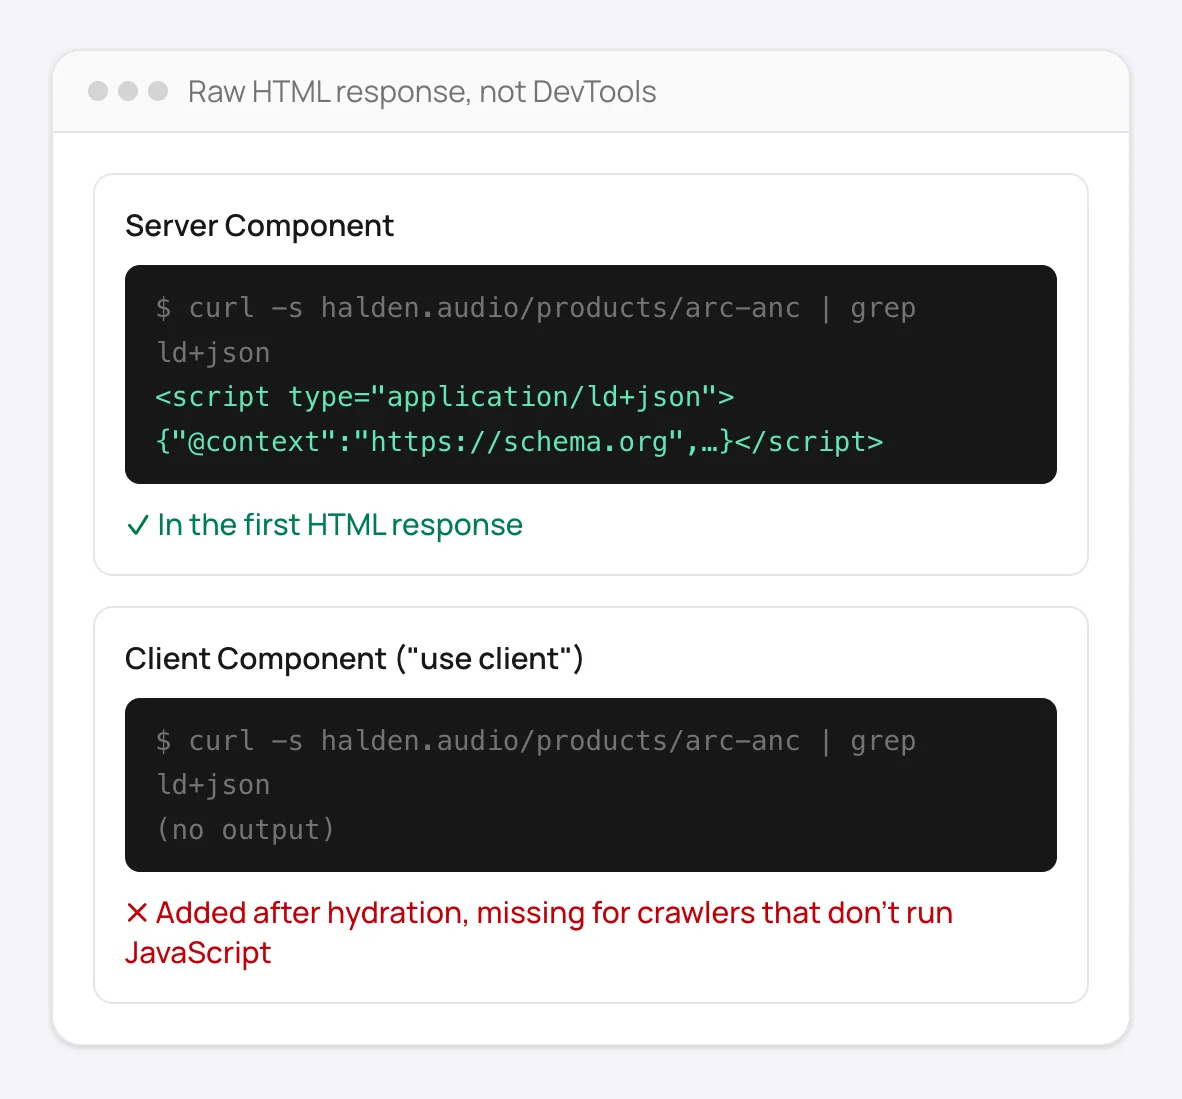Click the curl command in Server Component terminal
Image resolution: width=1182 pixels, height=1099 pixels.
[x=535, y=330]
